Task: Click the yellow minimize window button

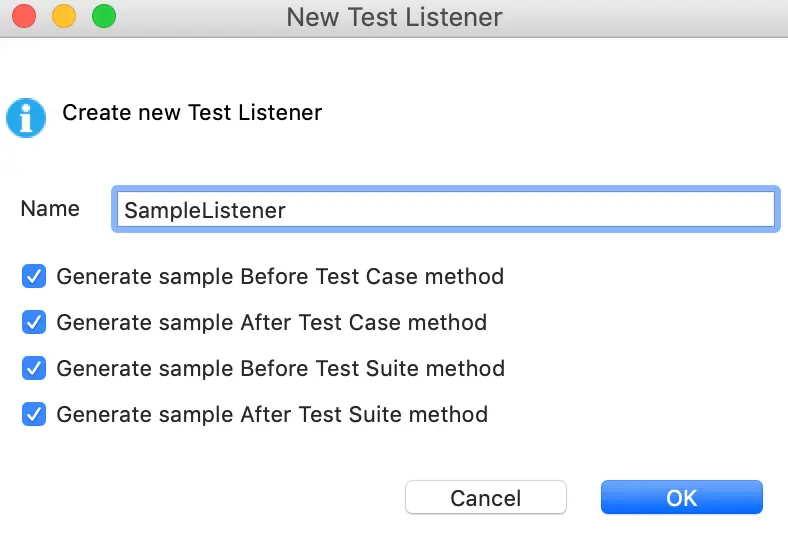Action: pos(63,17)
